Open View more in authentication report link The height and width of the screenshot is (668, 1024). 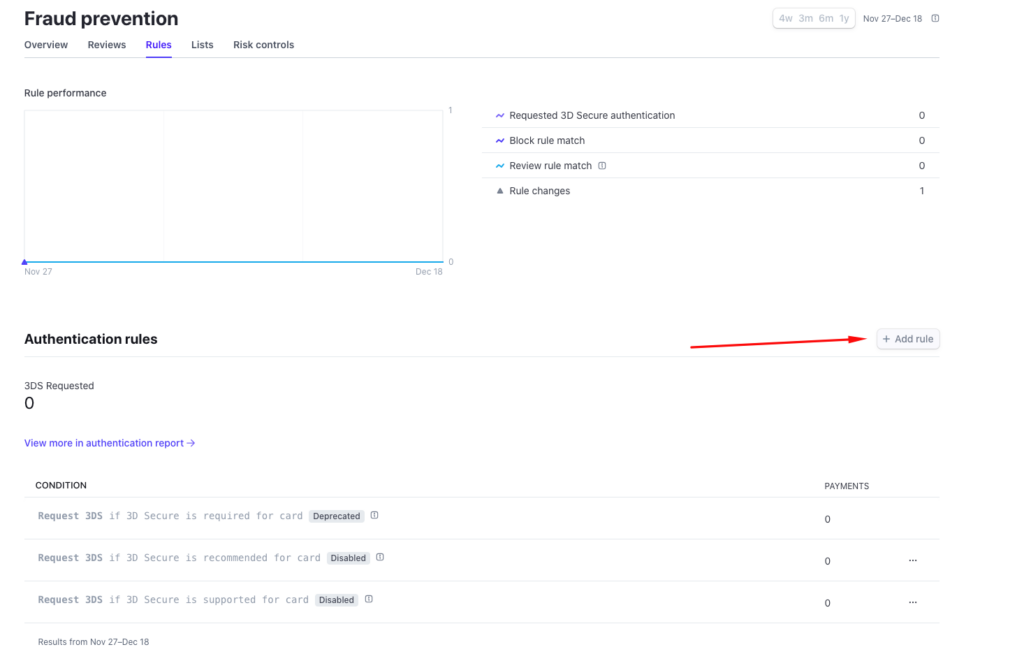point(109,443)
